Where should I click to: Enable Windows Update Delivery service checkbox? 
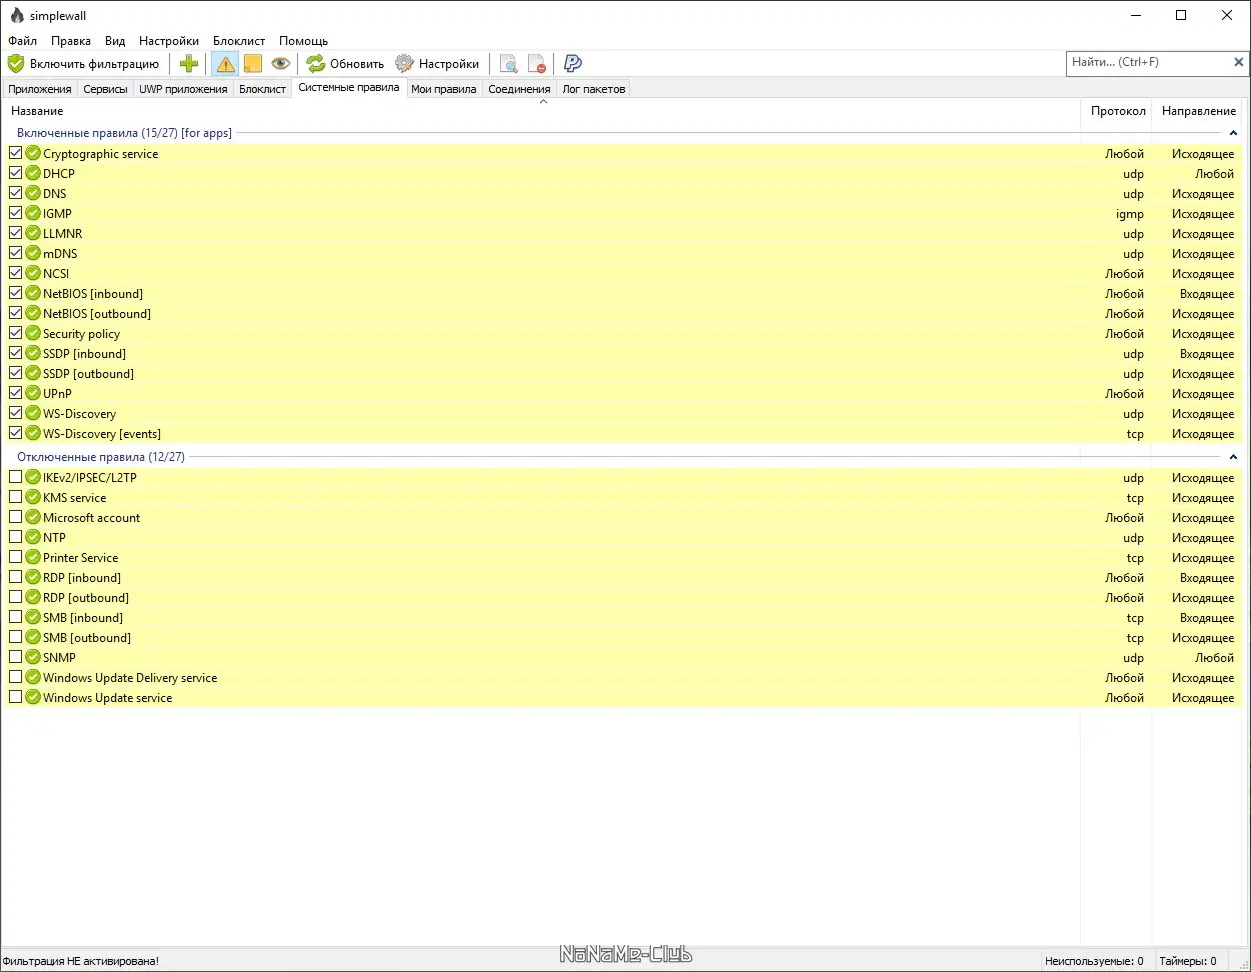[15, 677]
